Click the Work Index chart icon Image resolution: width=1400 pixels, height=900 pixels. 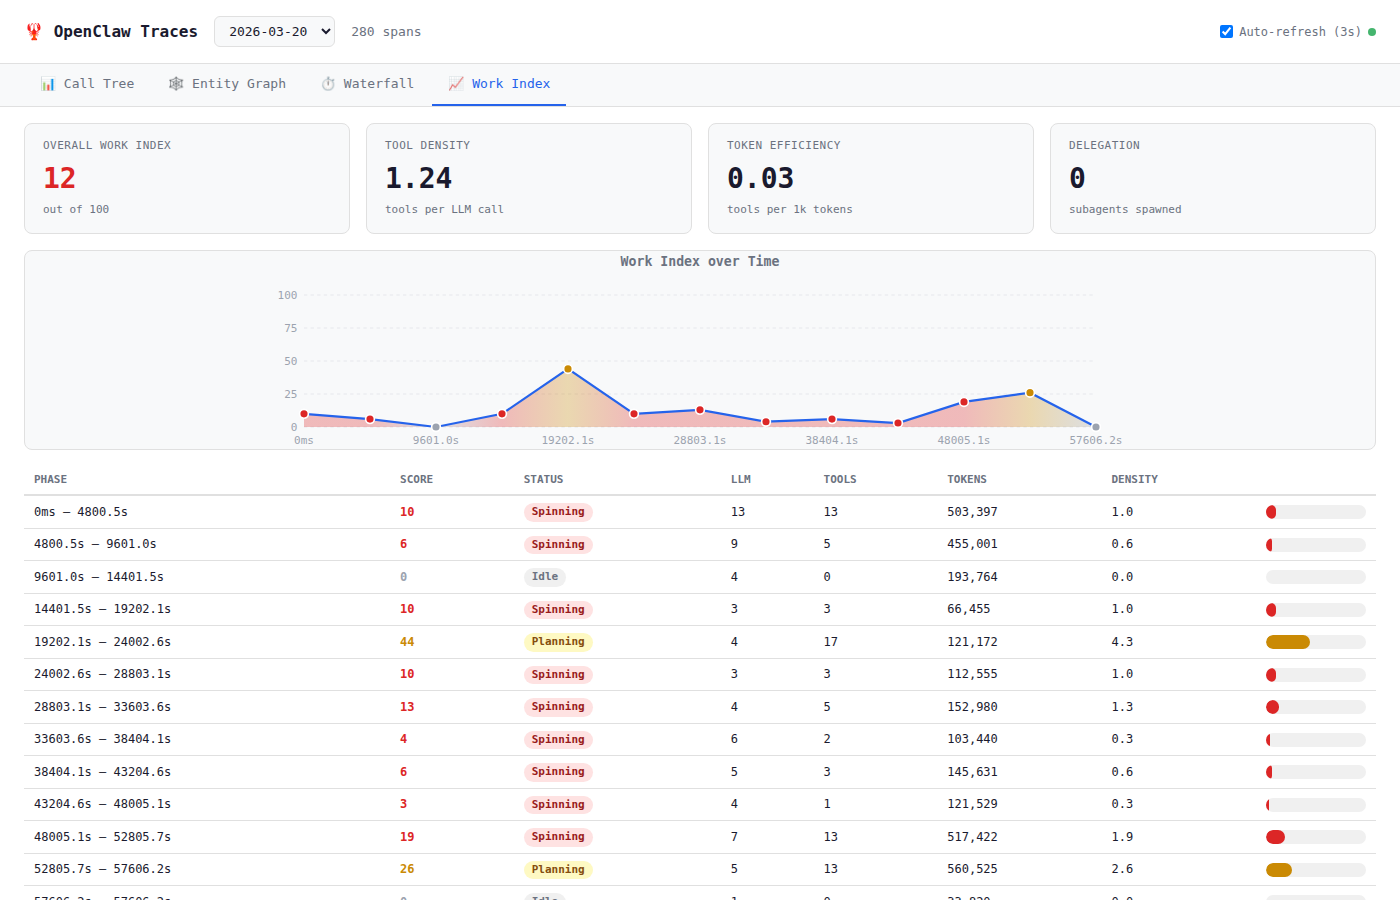pos(456,84)
